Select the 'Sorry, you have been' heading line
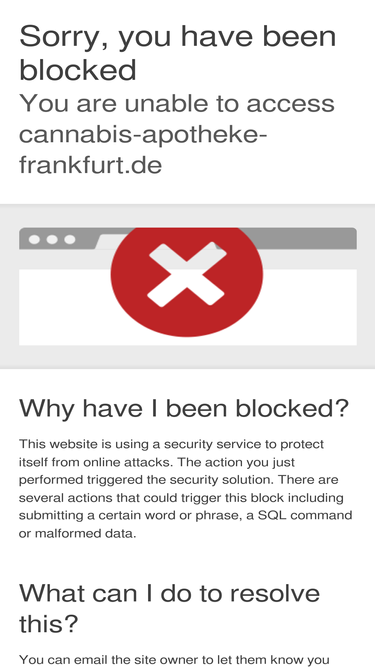The width and height of the screenshot is (375, 667). pos(178,37)
